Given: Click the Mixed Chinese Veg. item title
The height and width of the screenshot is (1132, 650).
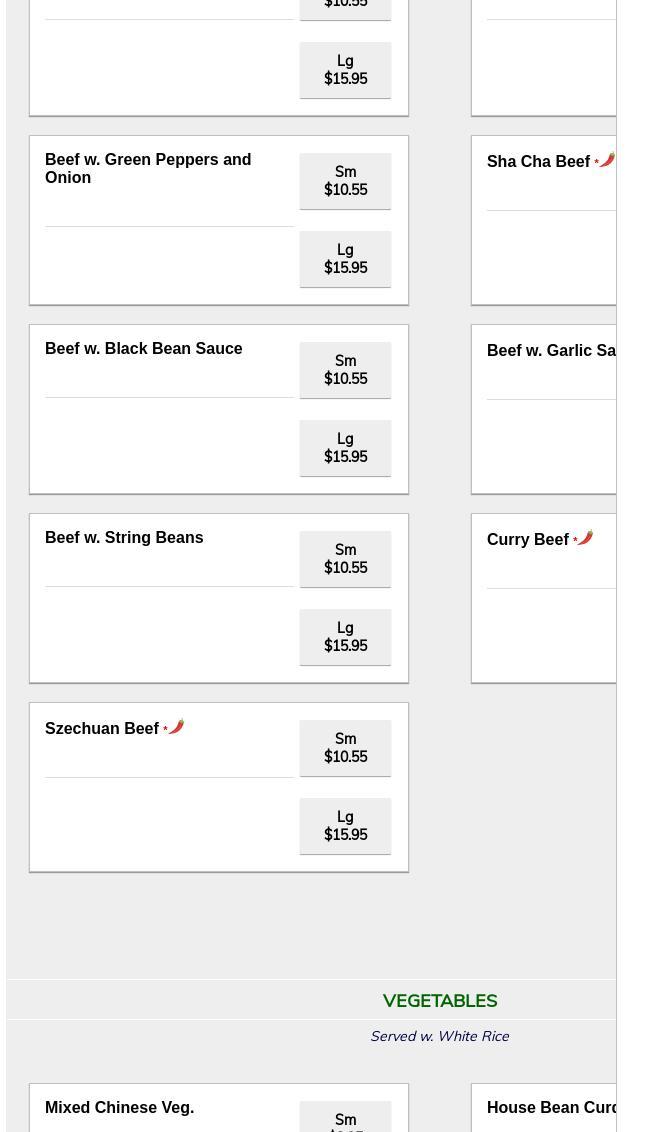Looking at the screenshot, I should point(119,1107).
